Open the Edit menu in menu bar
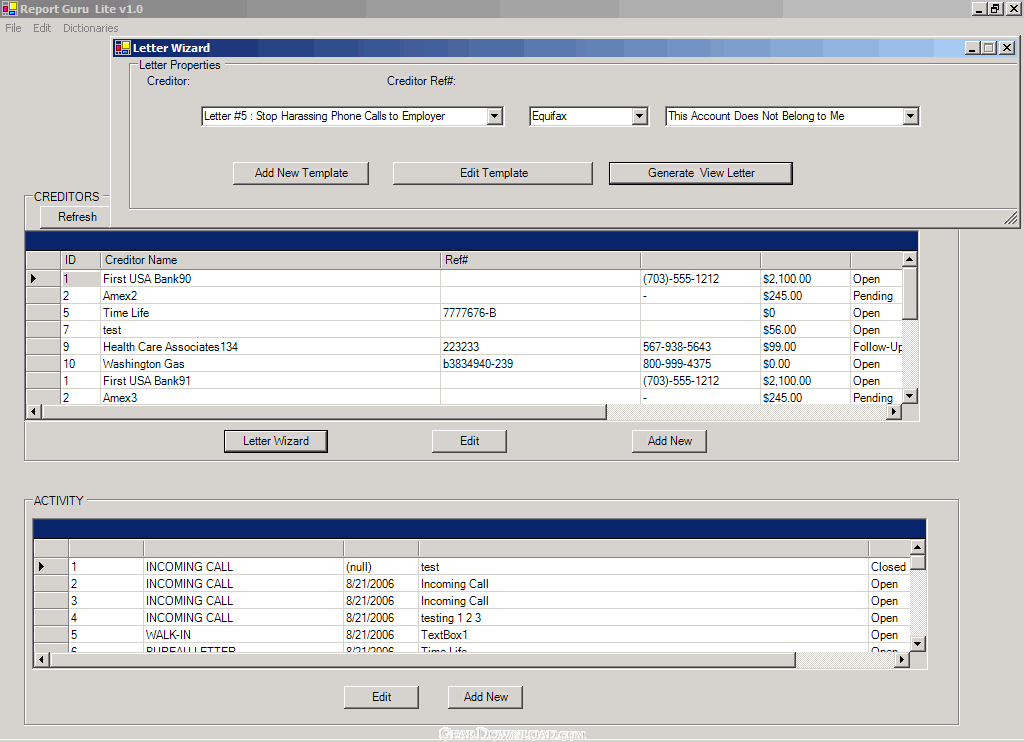Viewport: 1024px width, 742px height. (42, 28)
